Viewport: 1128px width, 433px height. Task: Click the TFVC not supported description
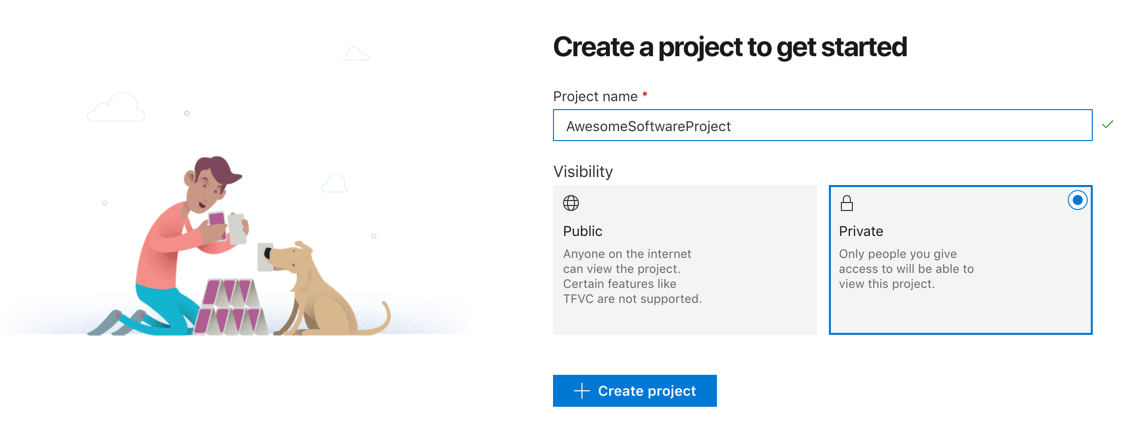coord(632,276)
